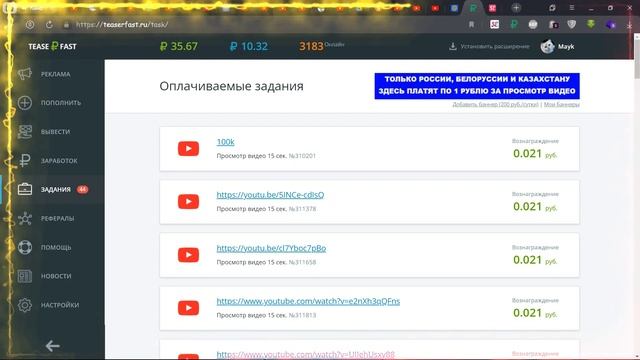The image size is (640, 360).
Task: Open the Реклама menu item
Action: (56, 74)
